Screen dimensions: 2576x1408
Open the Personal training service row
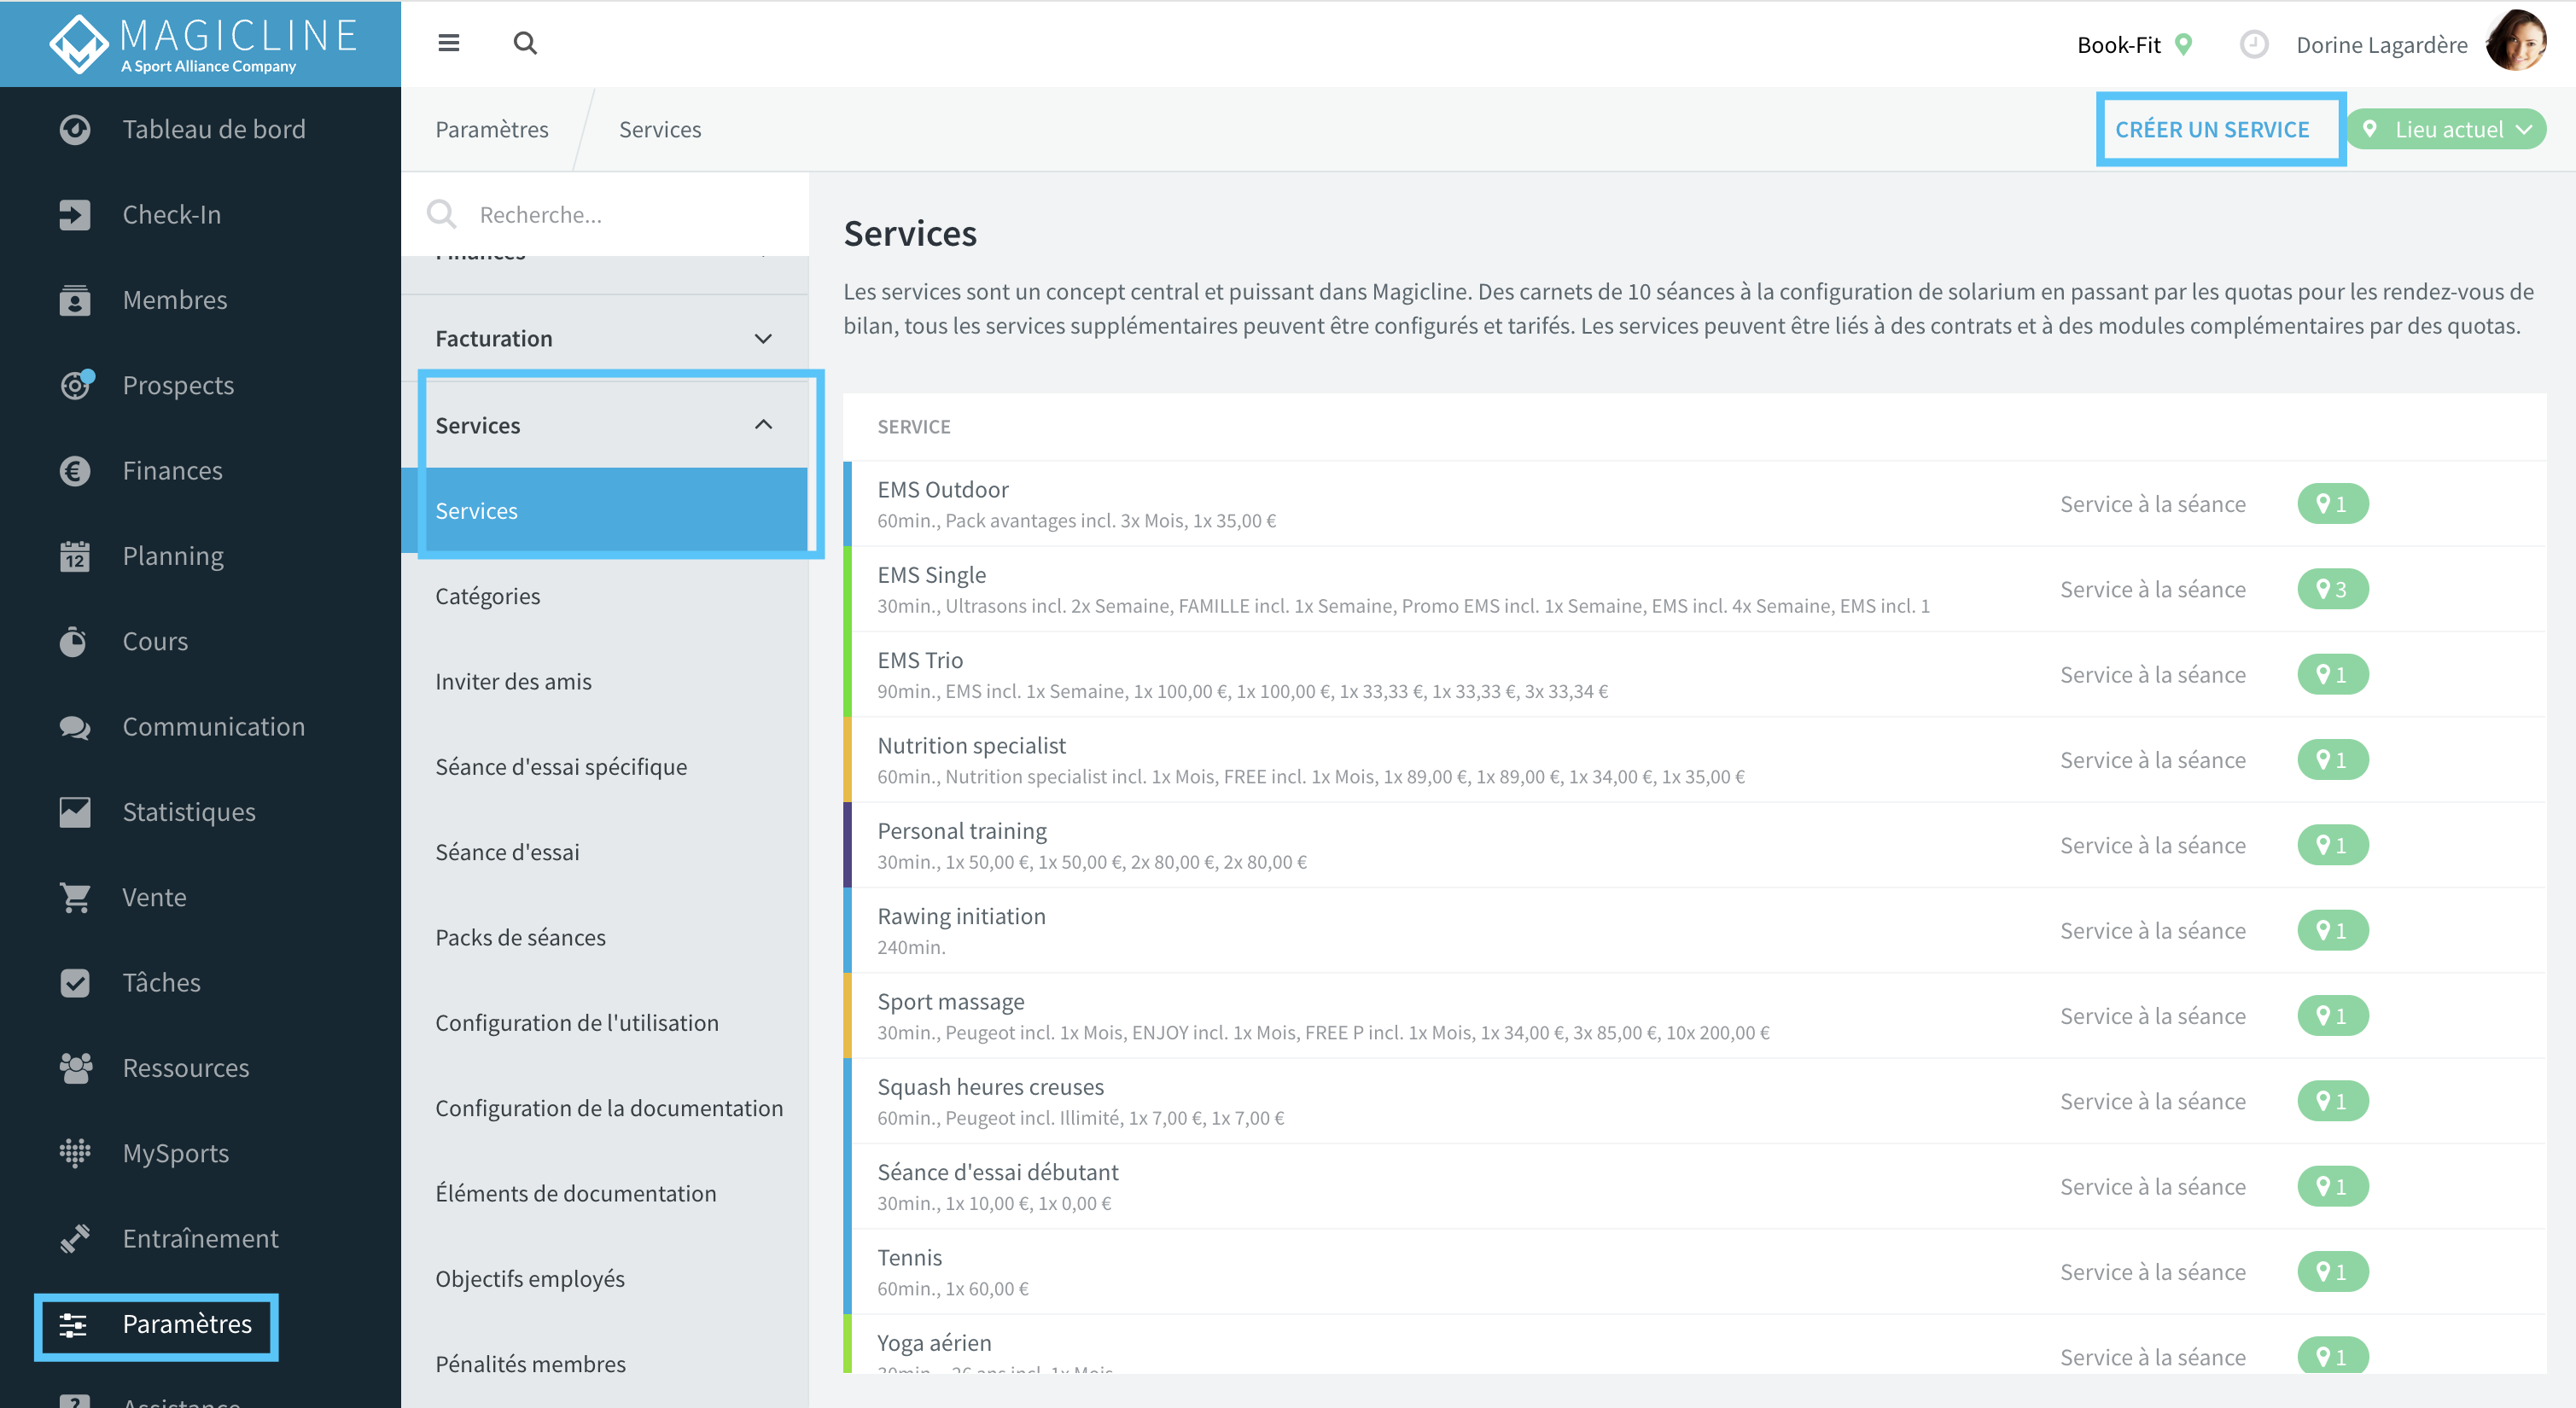pos(1695,846)
